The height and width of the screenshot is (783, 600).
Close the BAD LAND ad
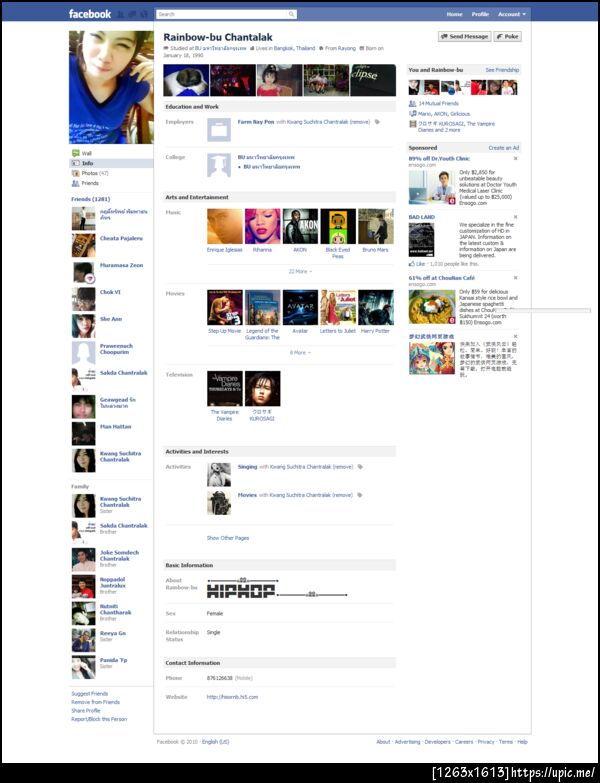tap(516, 217)
